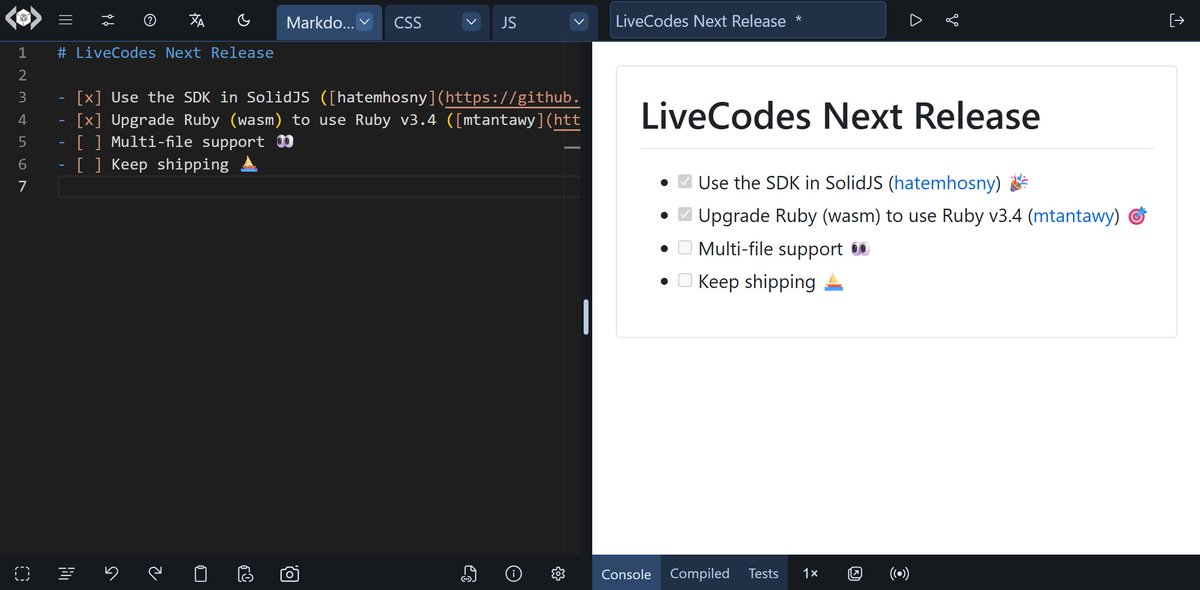Open the broadcast icon
This screenshot has width=1200, height=590.
tap(899, 573)
